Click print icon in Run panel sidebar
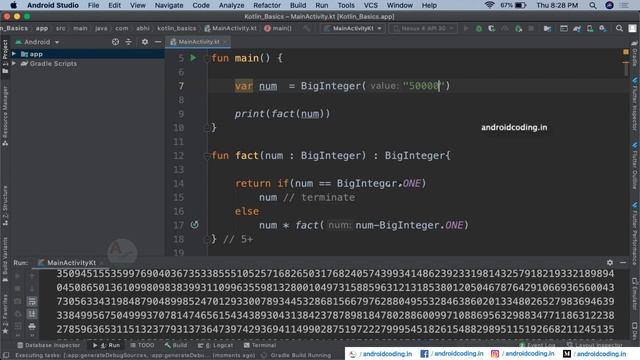Viewport: 640px width, 360px height. (x=32, y=326)
